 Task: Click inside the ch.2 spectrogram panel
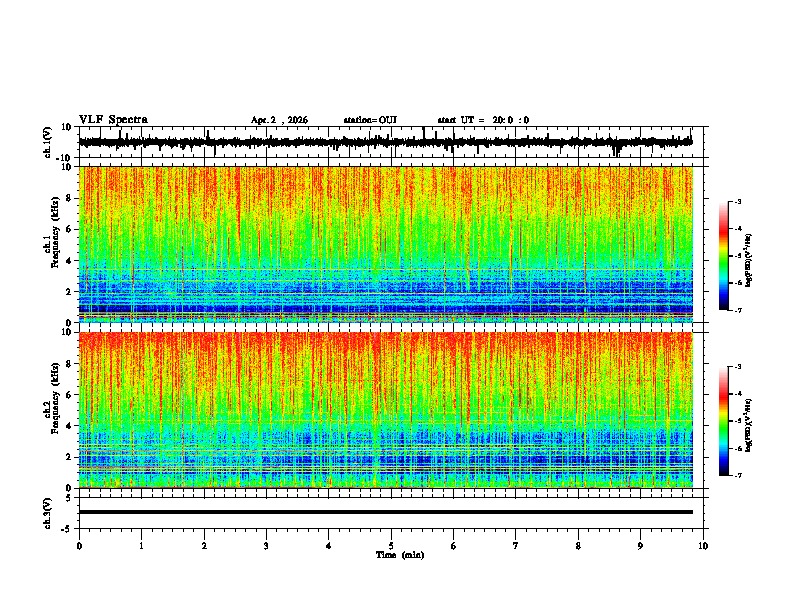pos(386,410)
